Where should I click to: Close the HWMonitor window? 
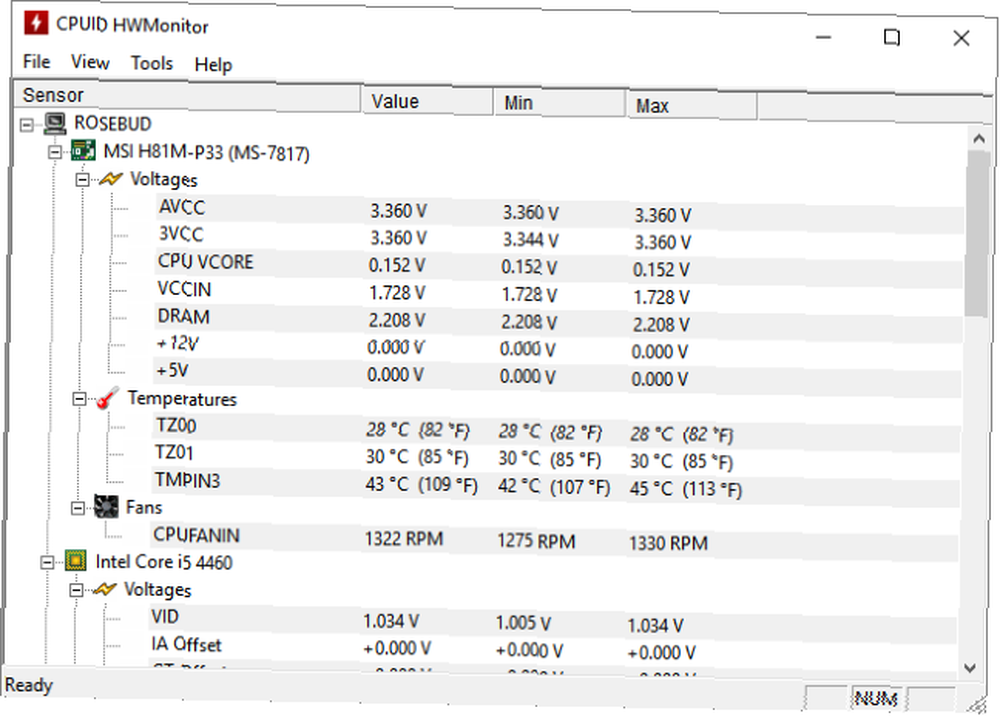tap(961, 38)
